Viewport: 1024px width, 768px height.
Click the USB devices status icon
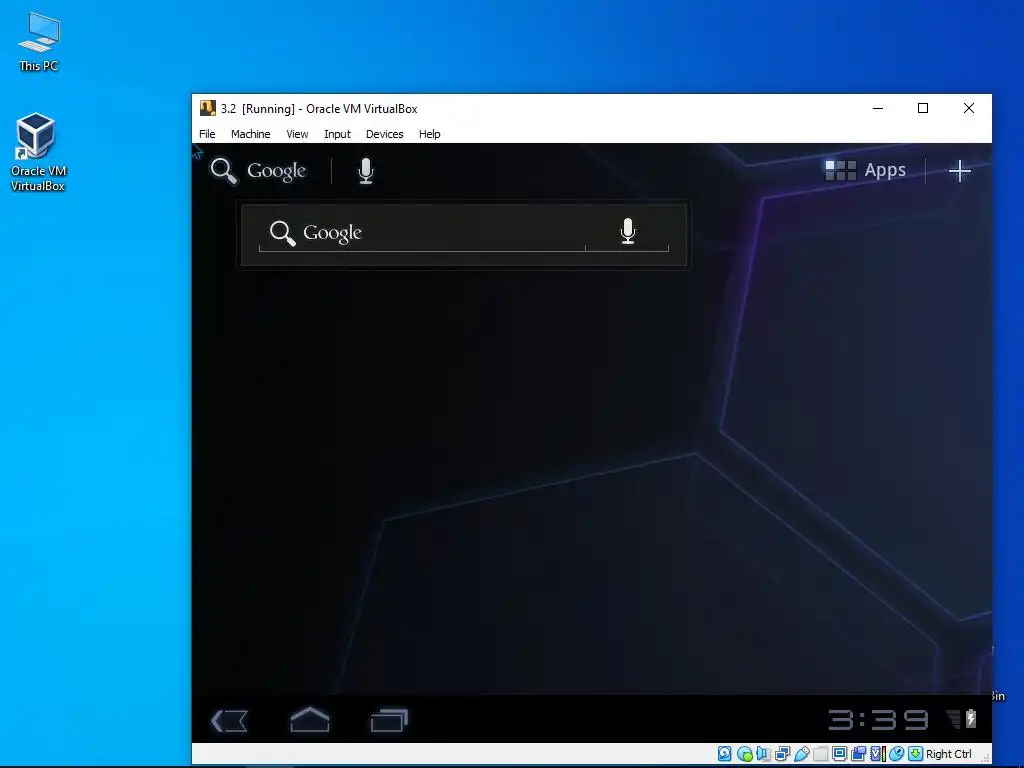point(801,754)
